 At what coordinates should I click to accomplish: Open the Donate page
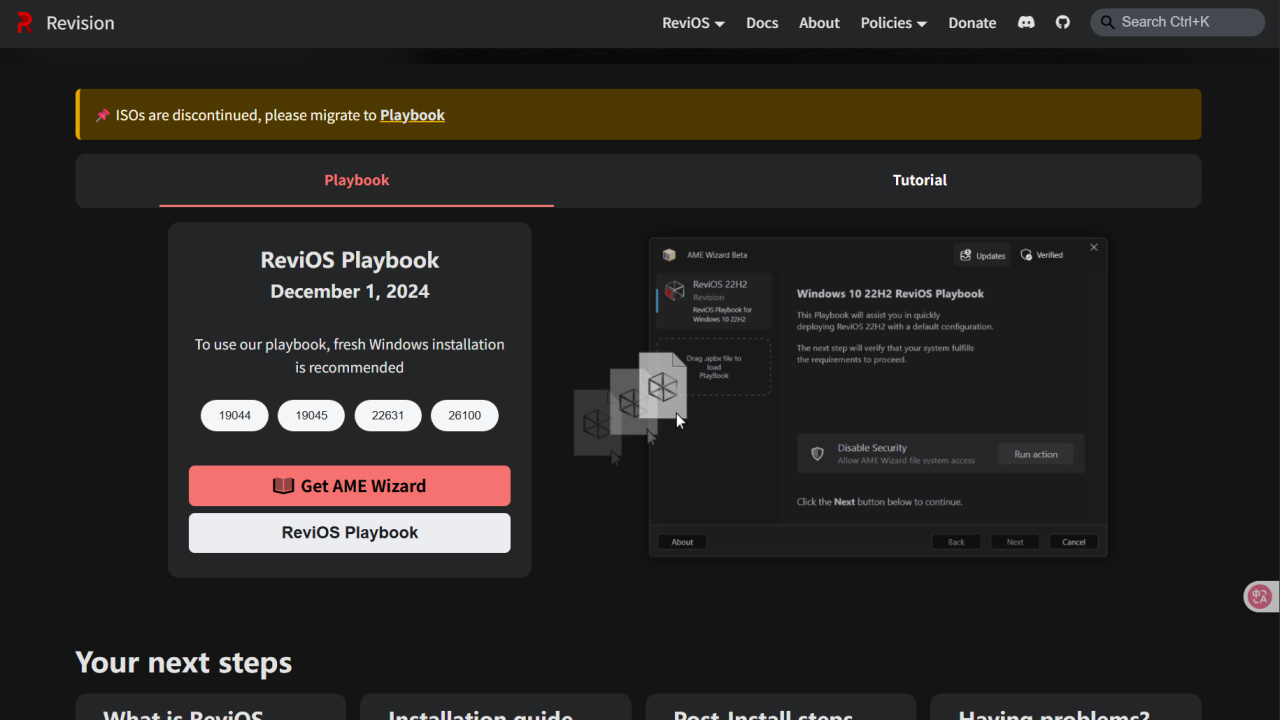tap(972, 23)
